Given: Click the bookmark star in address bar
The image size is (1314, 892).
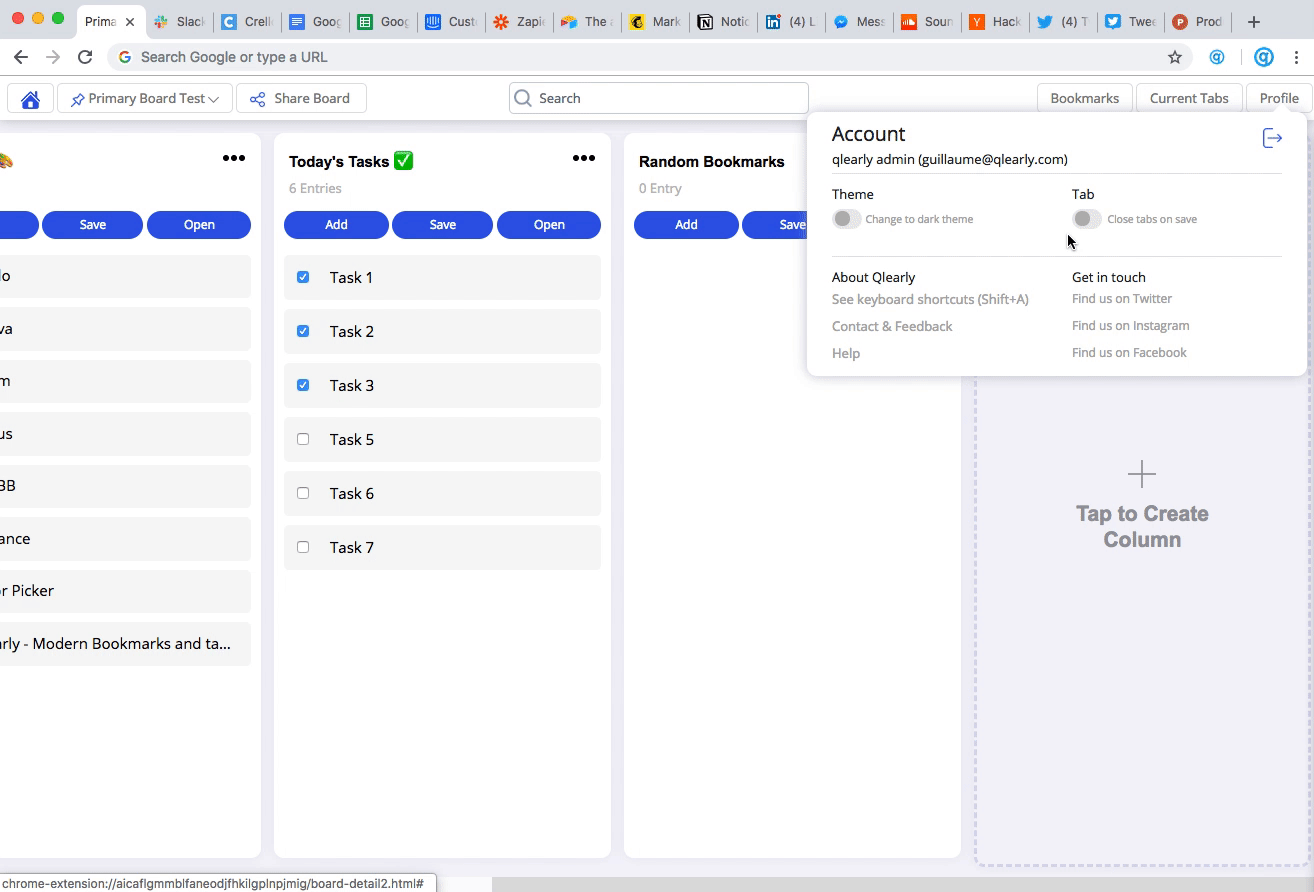Looking at the screenshot, I should click(x=1175, y=57).
